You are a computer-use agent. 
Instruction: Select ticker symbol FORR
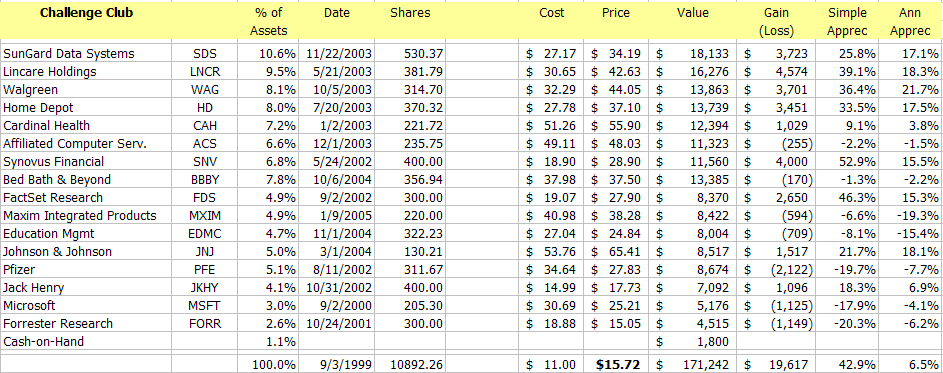[205, 324]
